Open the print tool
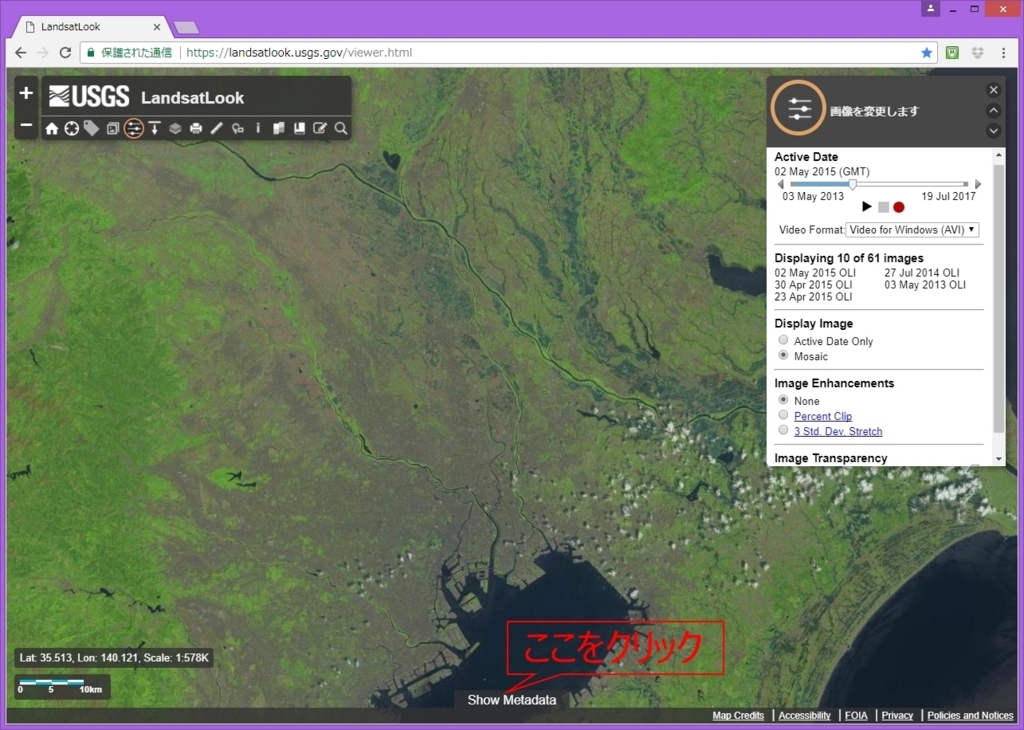This screenshot has height=730, width=1024. click(196, 129)
